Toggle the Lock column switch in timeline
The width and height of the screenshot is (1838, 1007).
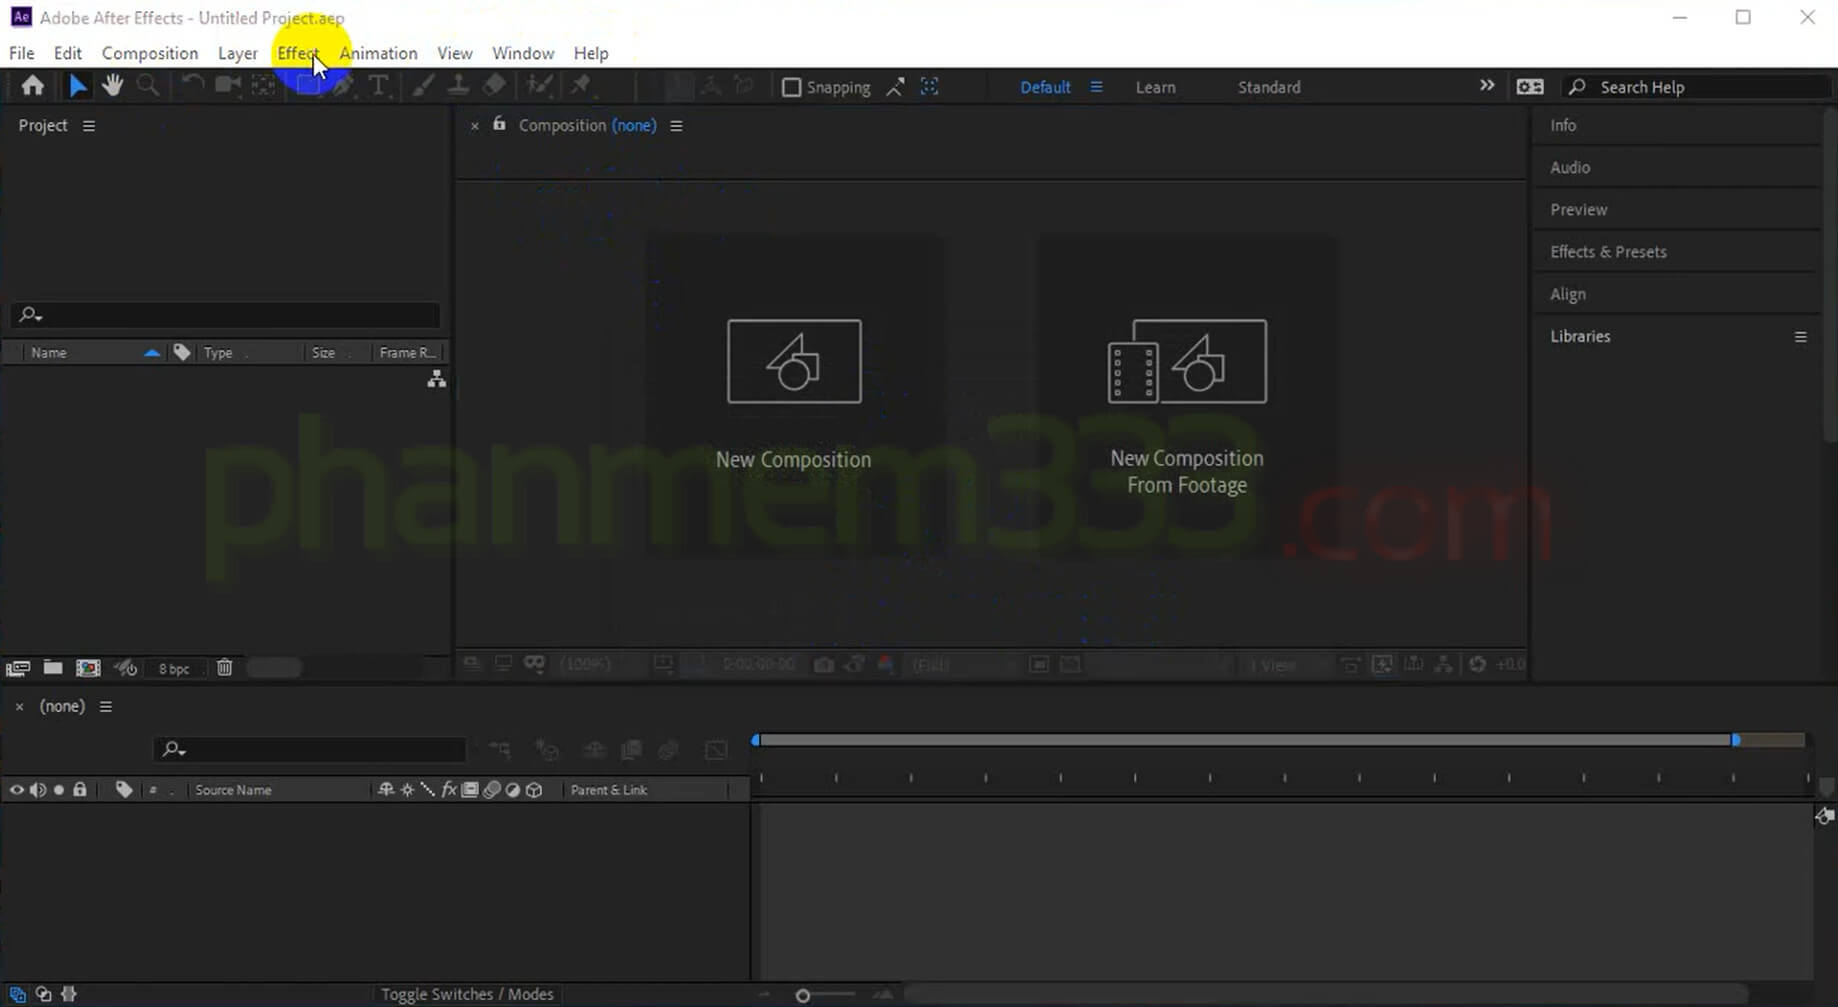coord(80,790)
